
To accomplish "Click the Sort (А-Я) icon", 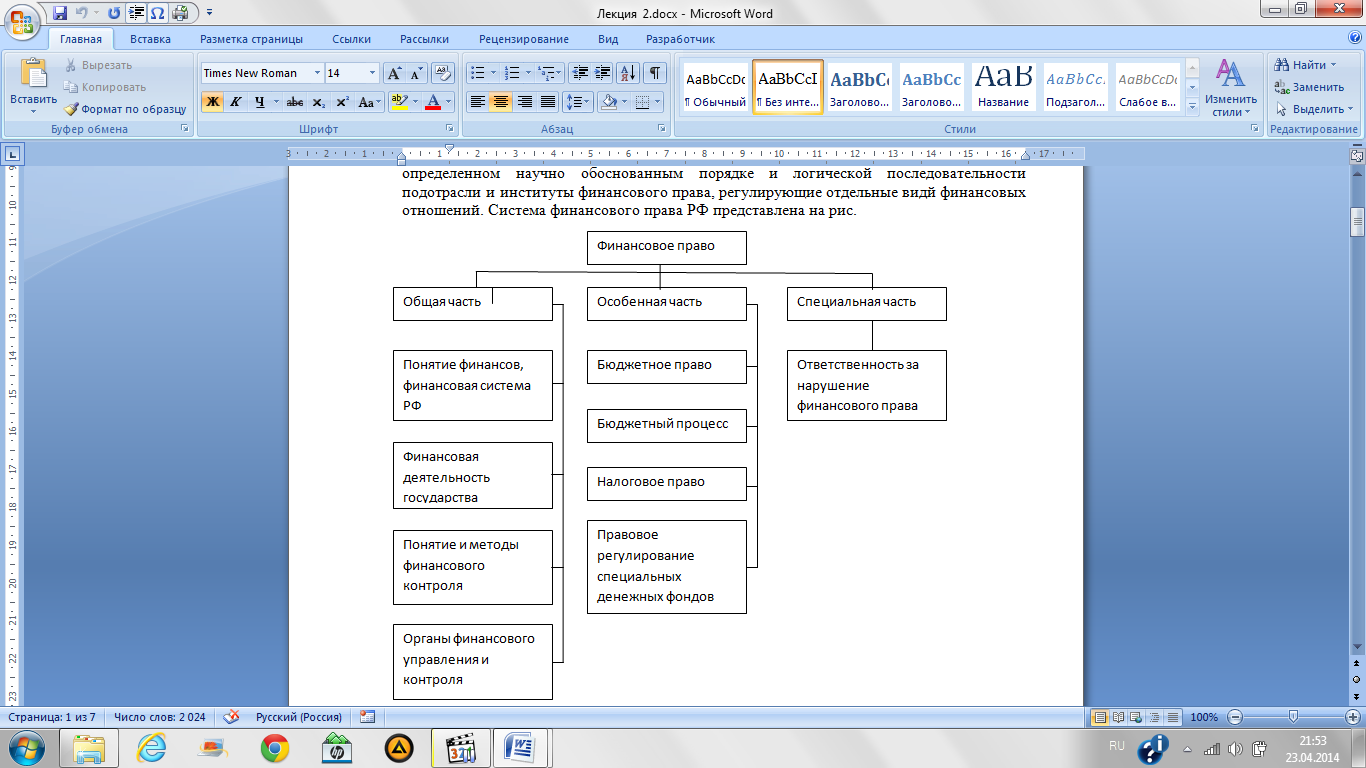I will point(628,73).
